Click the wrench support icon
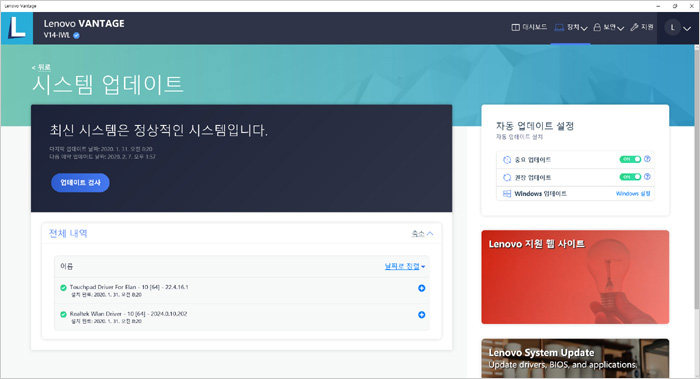Image resolution: width=700 pixels, height=379 pixels. coord(634,27)
